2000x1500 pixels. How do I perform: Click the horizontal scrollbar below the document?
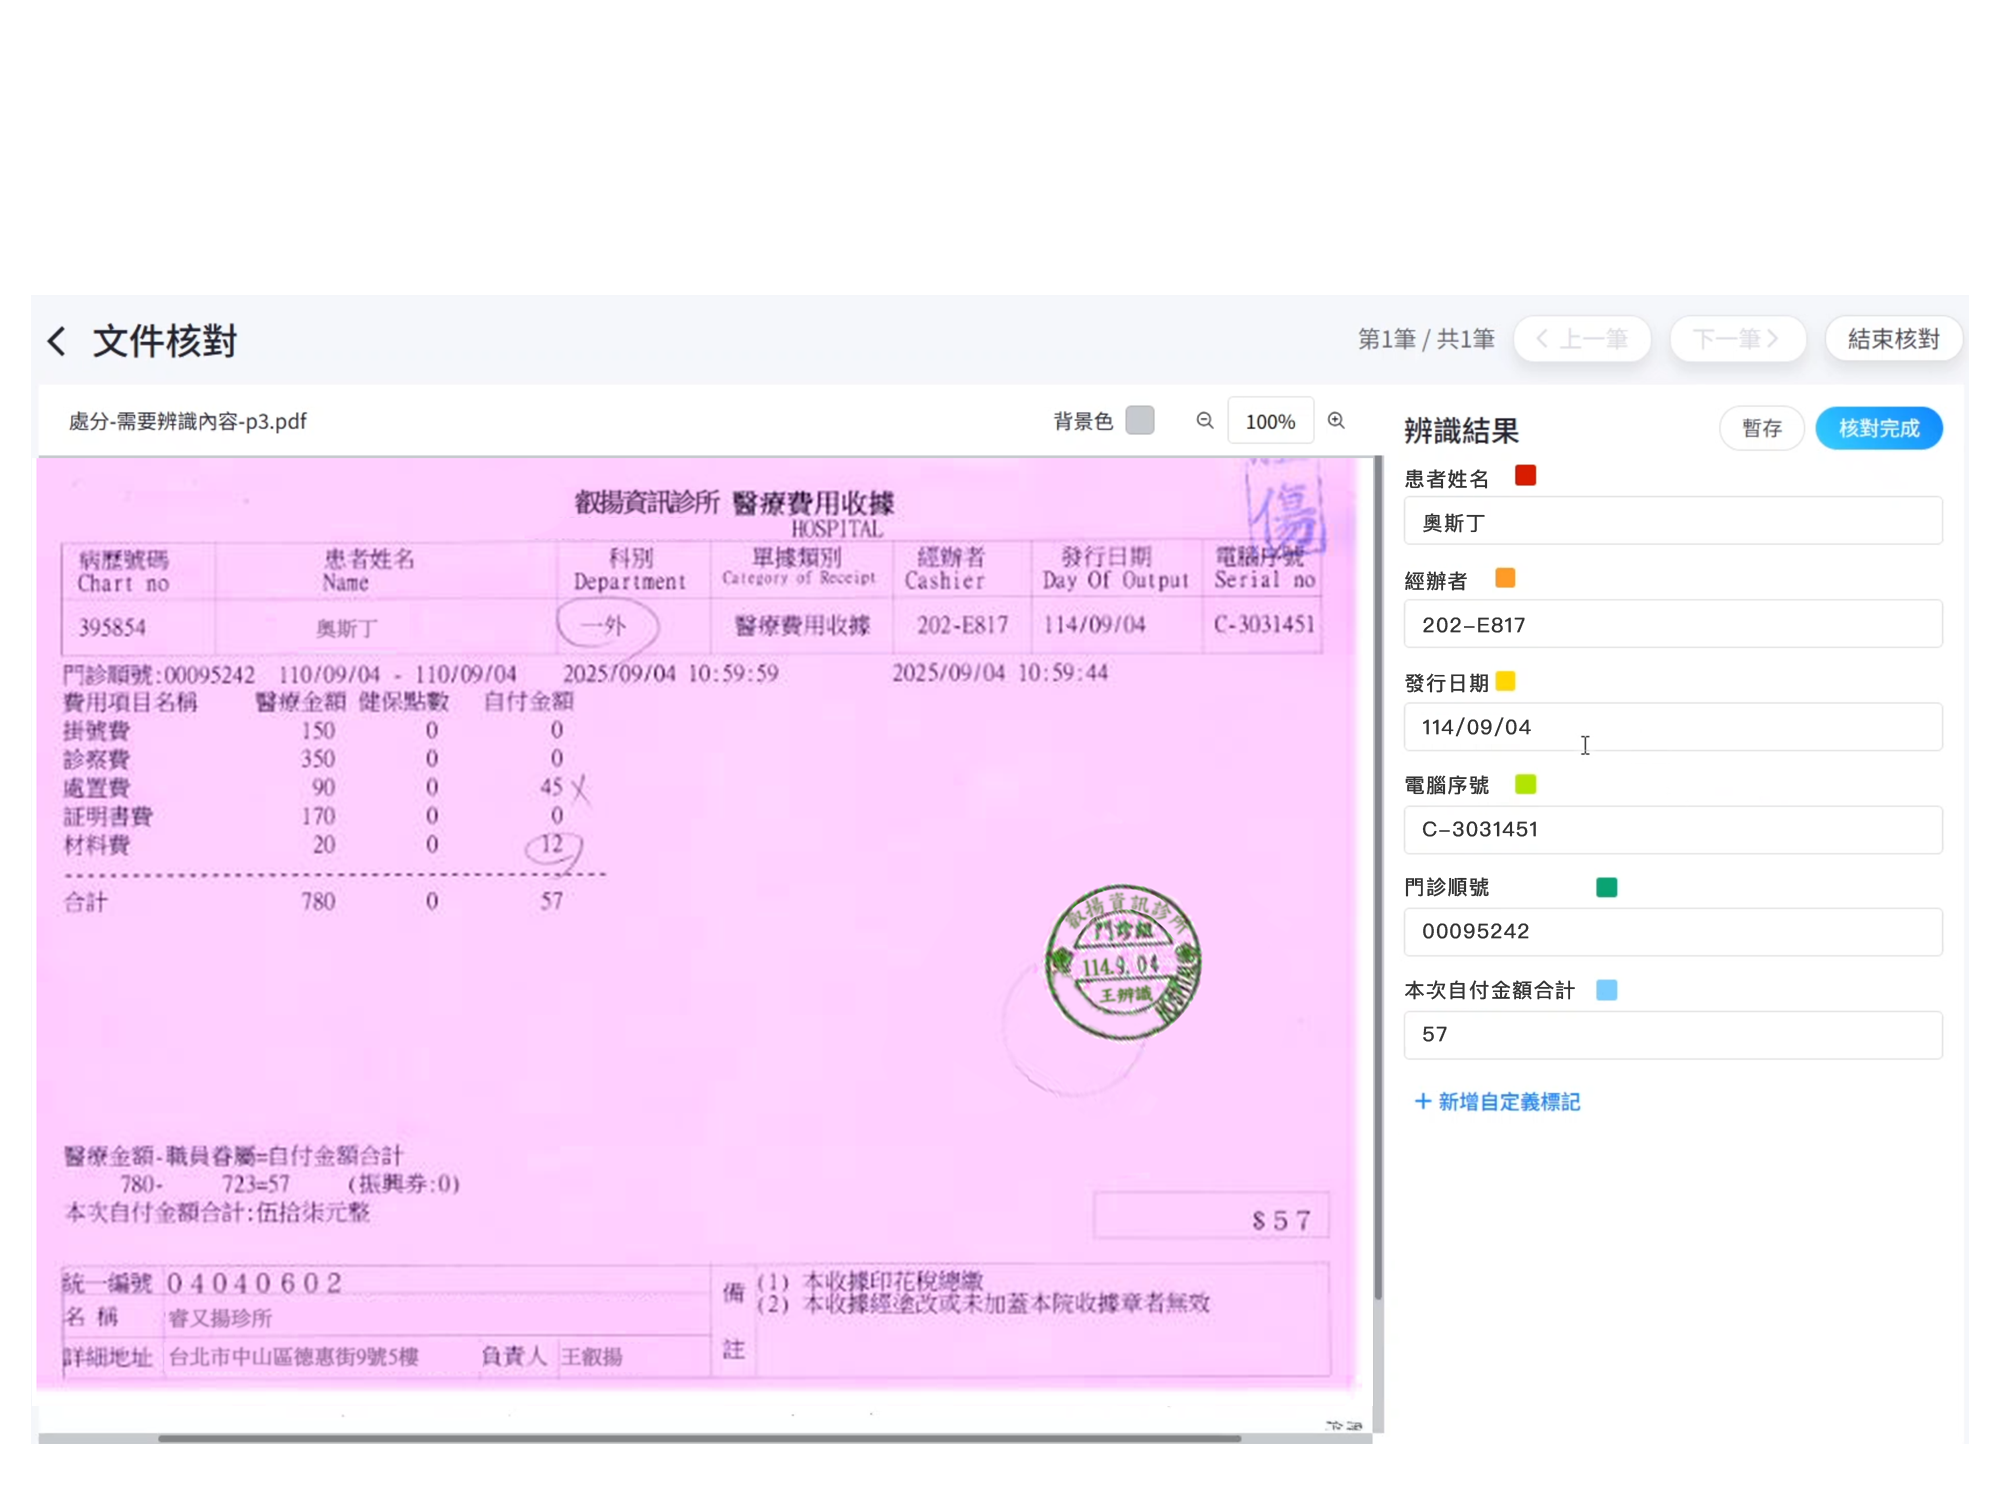coord(700,1438)
